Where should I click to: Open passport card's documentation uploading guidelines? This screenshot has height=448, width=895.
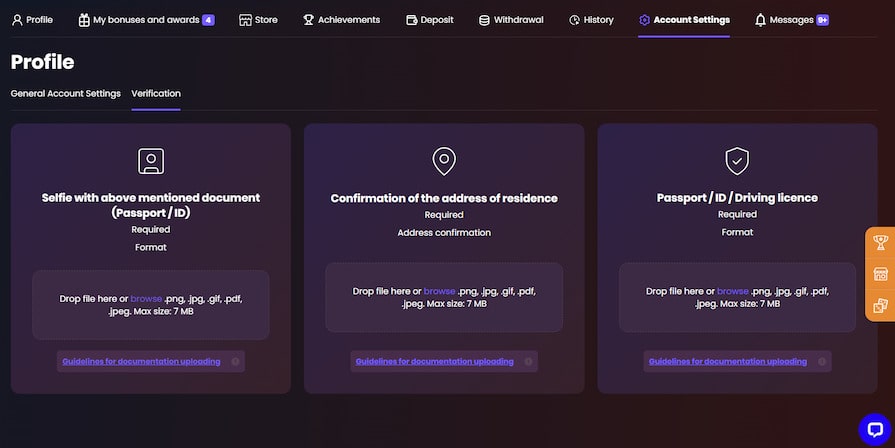coord(727,361)
